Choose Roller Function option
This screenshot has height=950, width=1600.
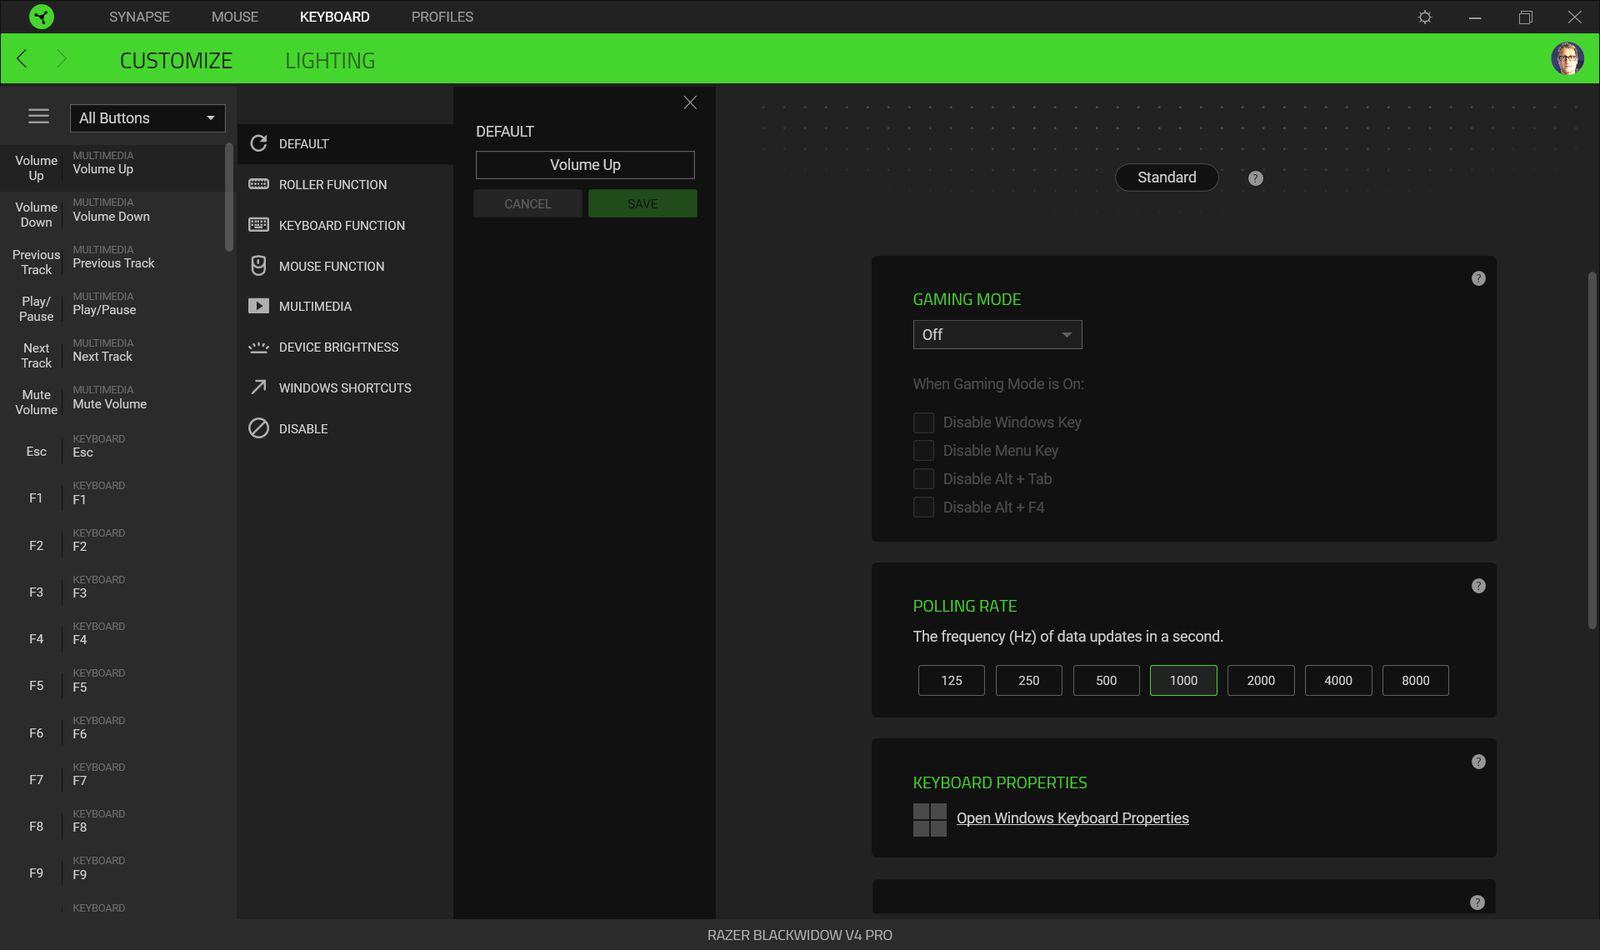(345, 184)
